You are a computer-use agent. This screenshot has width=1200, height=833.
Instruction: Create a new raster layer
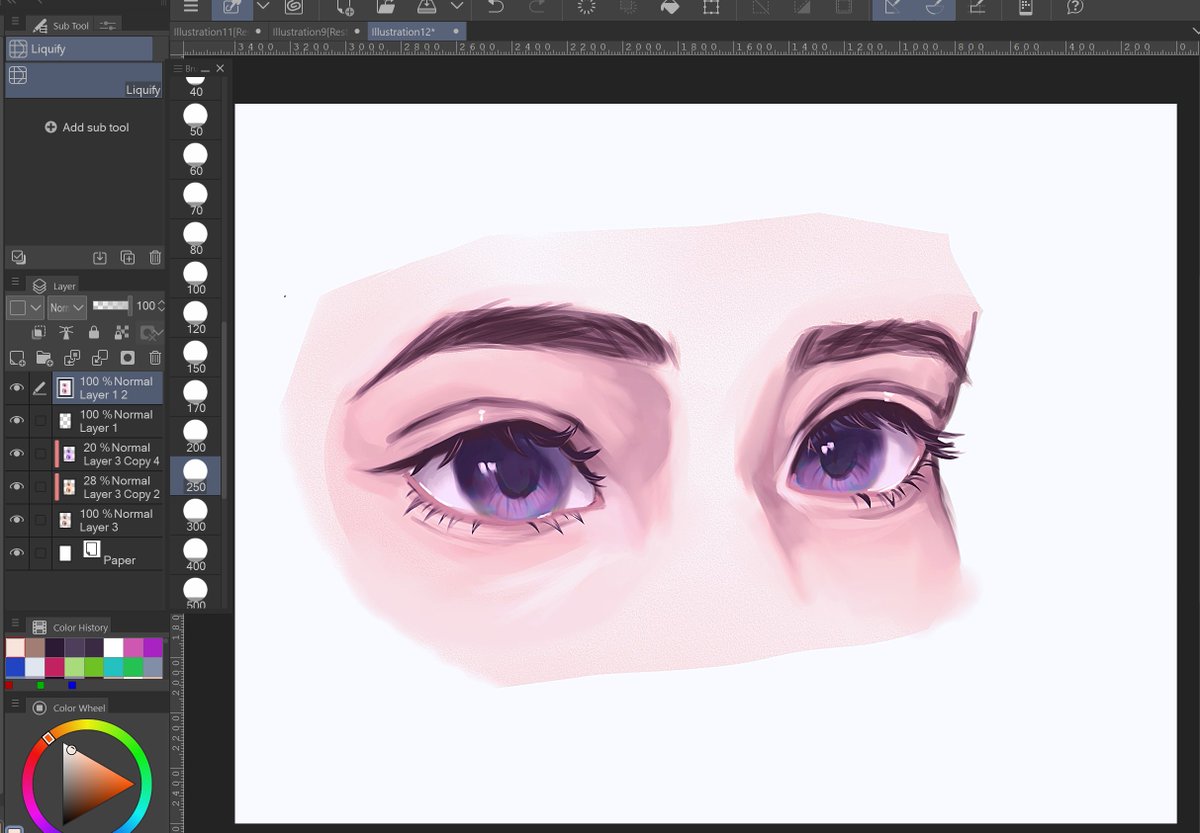click(17, 358)
